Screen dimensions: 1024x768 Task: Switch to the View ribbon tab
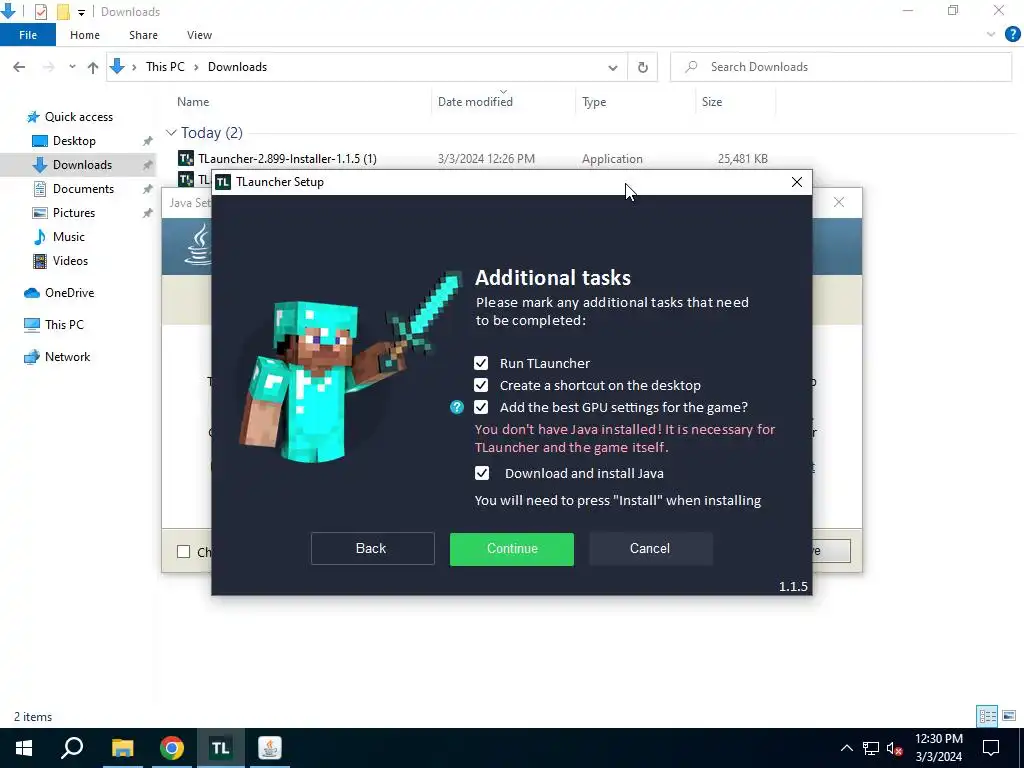199,35
